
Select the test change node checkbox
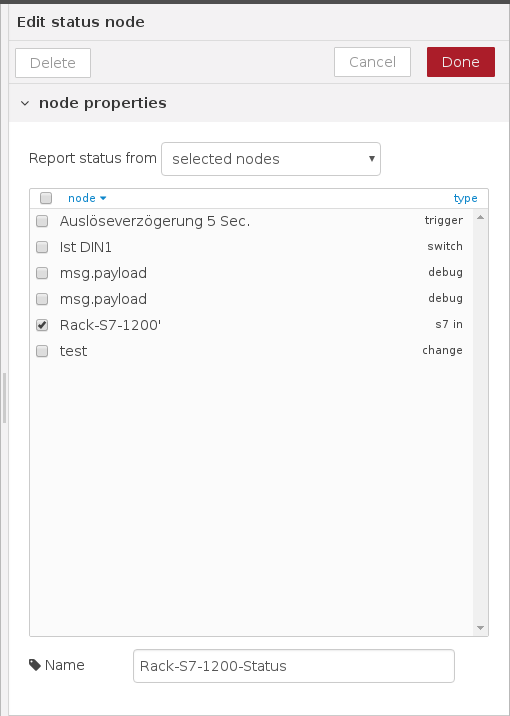[42, 351]
